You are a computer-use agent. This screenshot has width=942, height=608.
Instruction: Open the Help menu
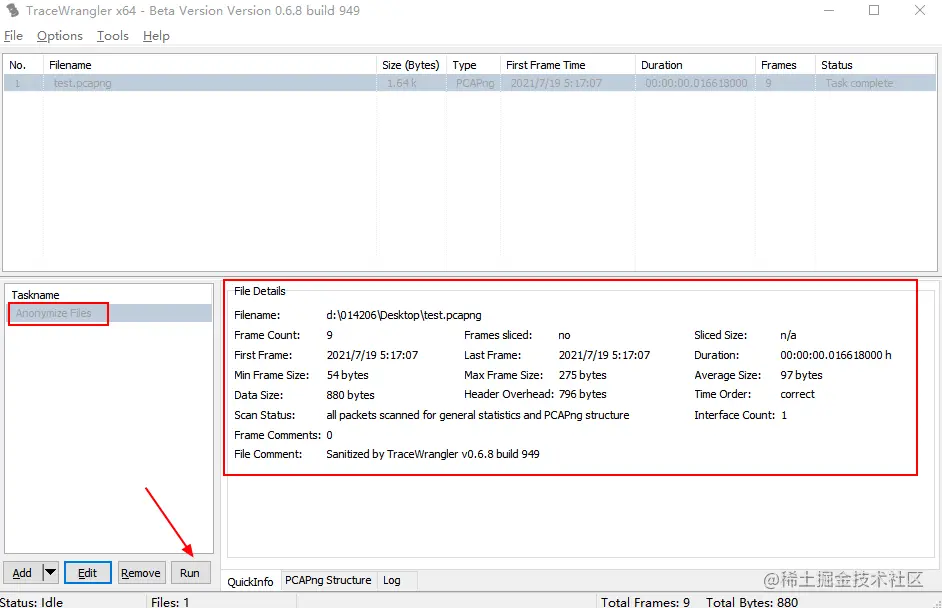tap(156, 36)
